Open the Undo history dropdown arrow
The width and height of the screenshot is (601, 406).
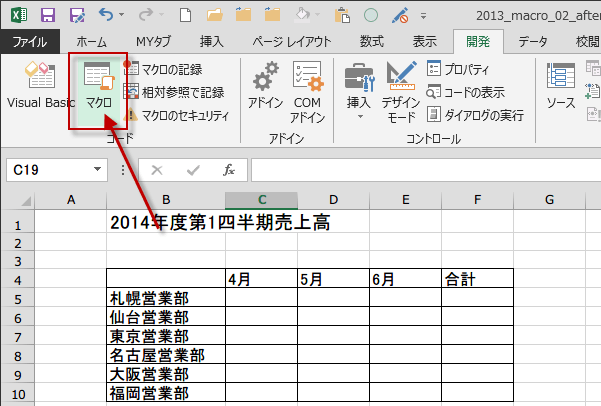tap(122, 15)
